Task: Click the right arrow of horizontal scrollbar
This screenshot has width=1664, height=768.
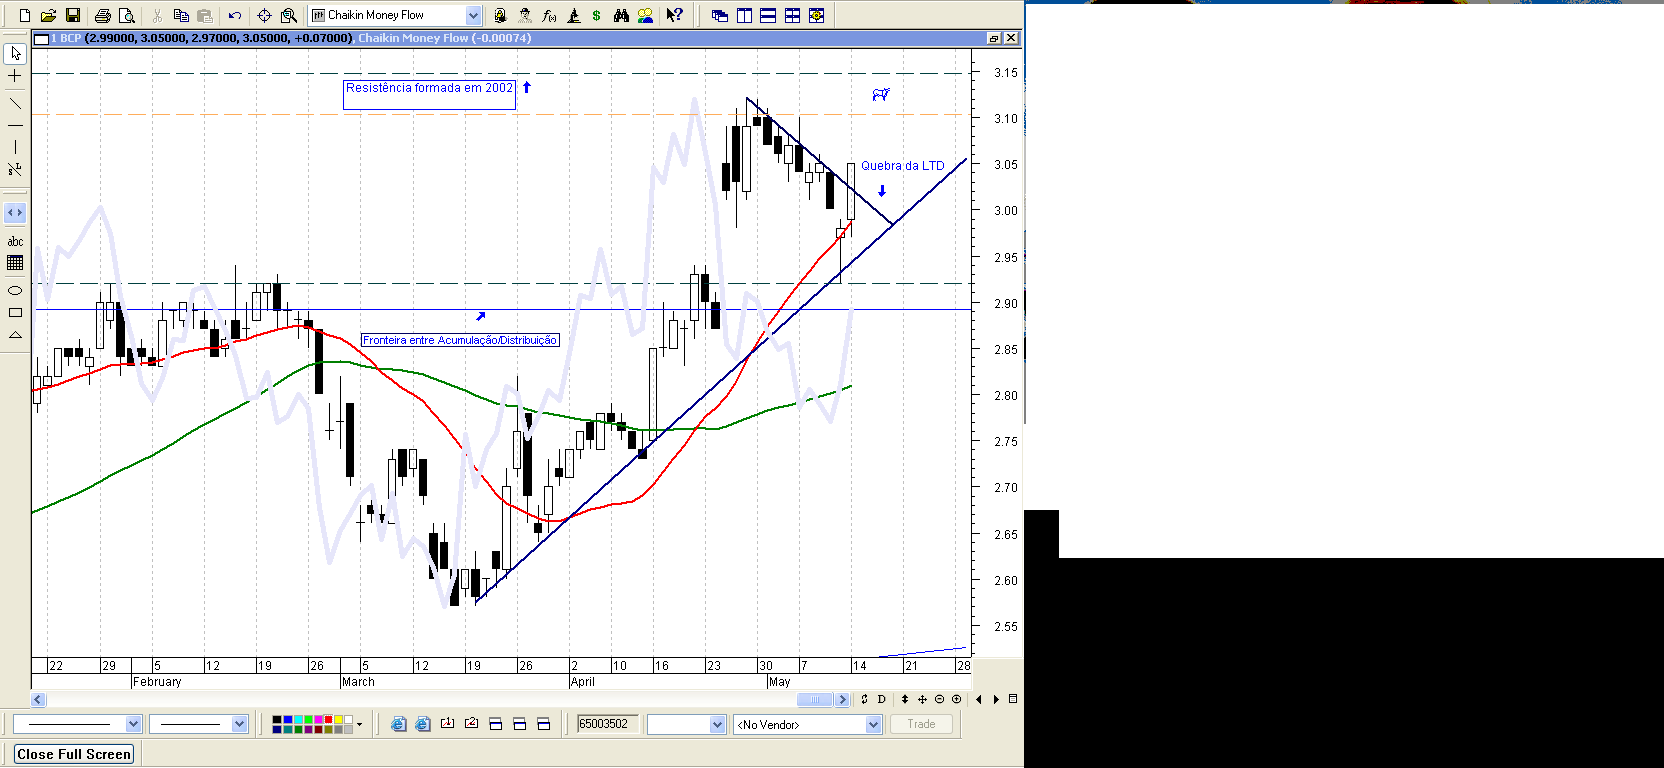Action: point(842,700)
